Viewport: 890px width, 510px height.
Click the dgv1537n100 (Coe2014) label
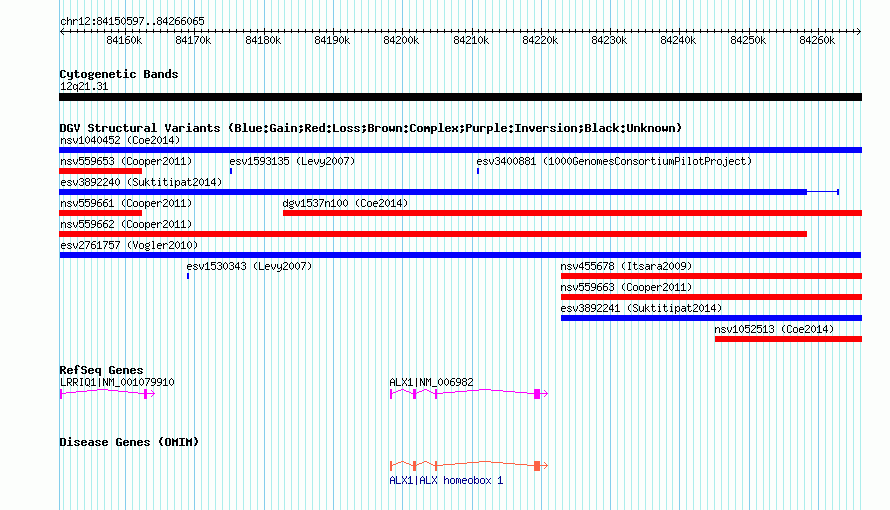pyautogui.click(x=345, y=203)
